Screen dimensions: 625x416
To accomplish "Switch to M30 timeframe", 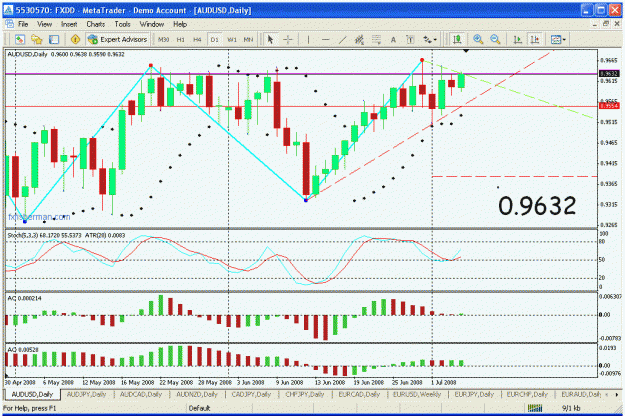I will pos(163,39).
